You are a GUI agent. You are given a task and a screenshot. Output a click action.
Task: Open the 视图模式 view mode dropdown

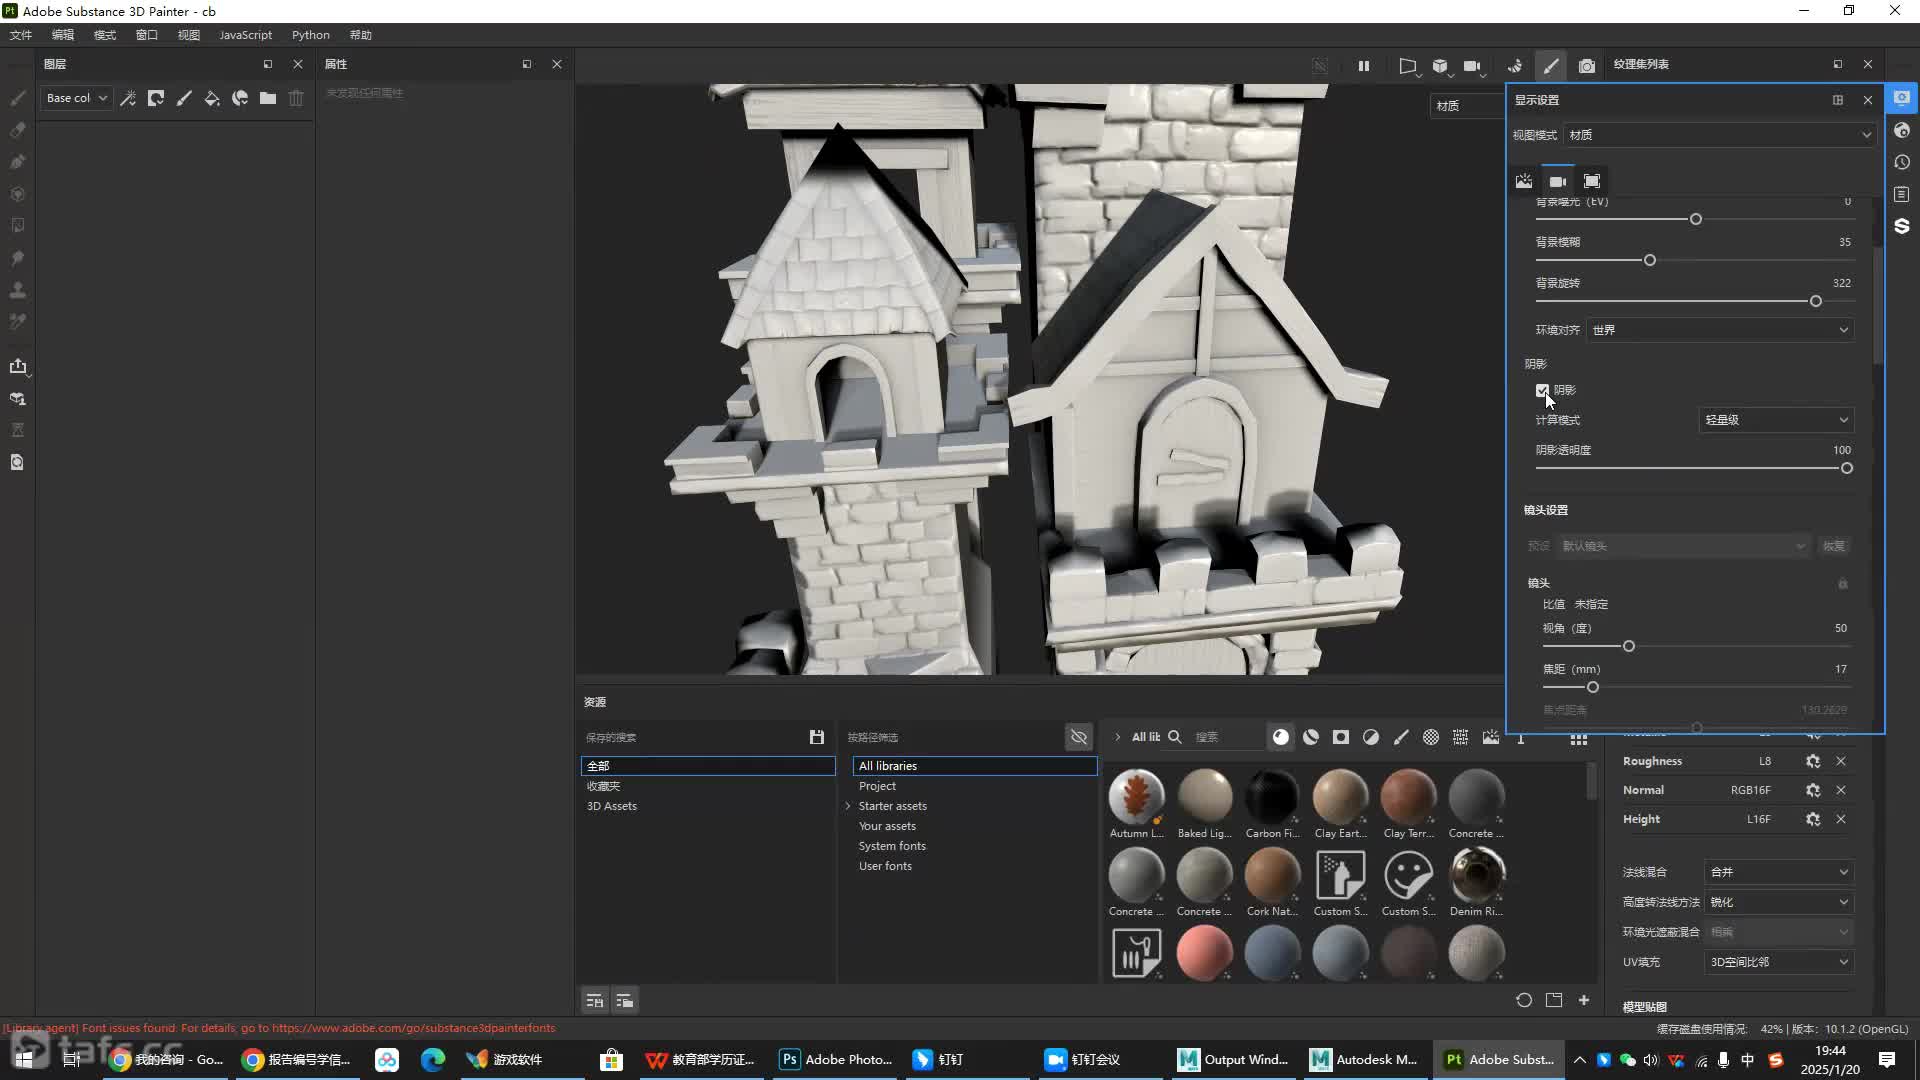1720,135
